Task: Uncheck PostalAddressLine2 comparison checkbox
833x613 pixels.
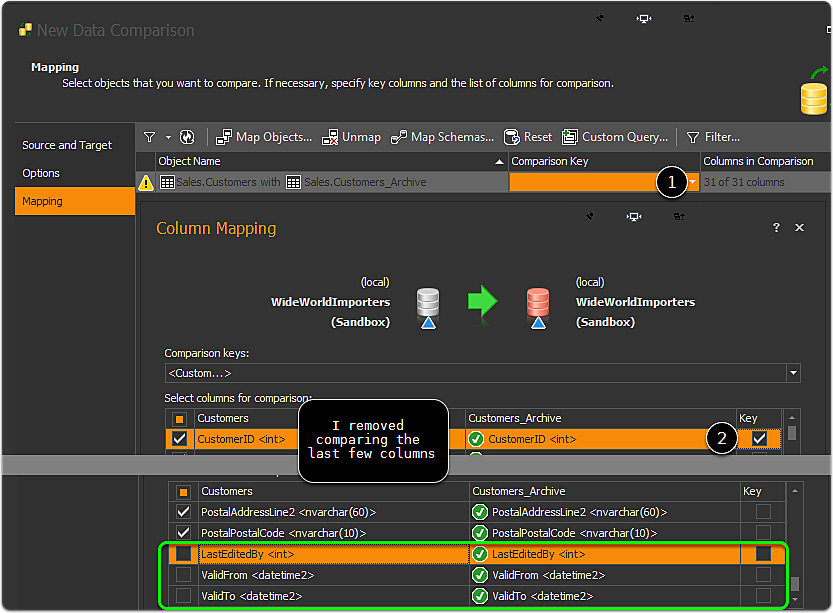Action: click(x=183, y=512)
